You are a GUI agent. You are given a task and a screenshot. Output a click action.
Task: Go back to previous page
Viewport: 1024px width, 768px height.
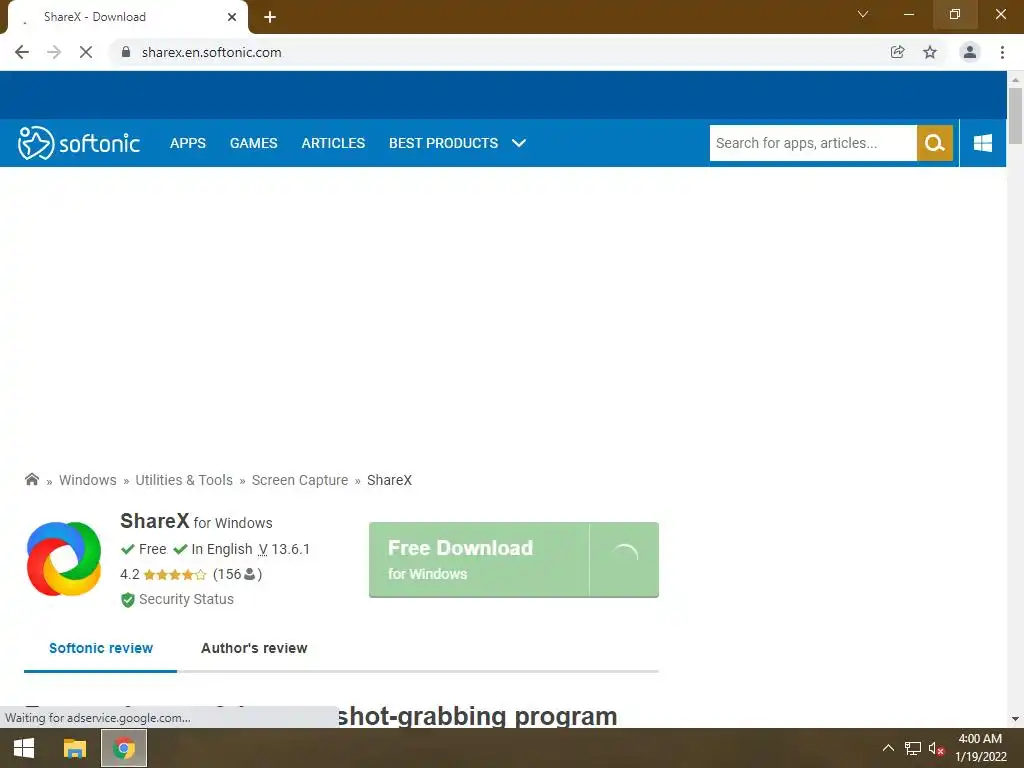[x=22, y=52]
